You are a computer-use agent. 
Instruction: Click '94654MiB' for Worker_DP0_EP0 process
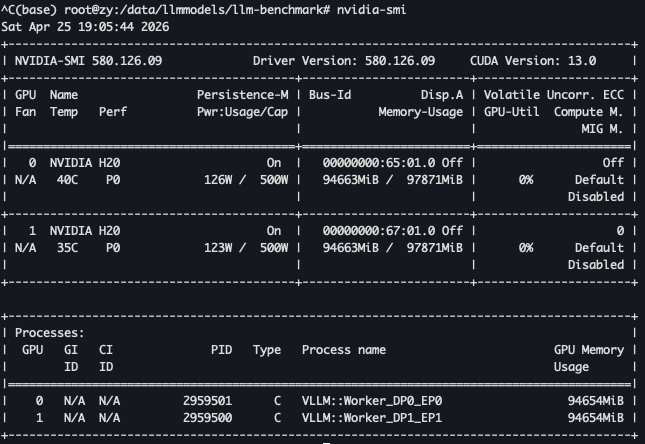pyautogui.click(x=596, y=401)
